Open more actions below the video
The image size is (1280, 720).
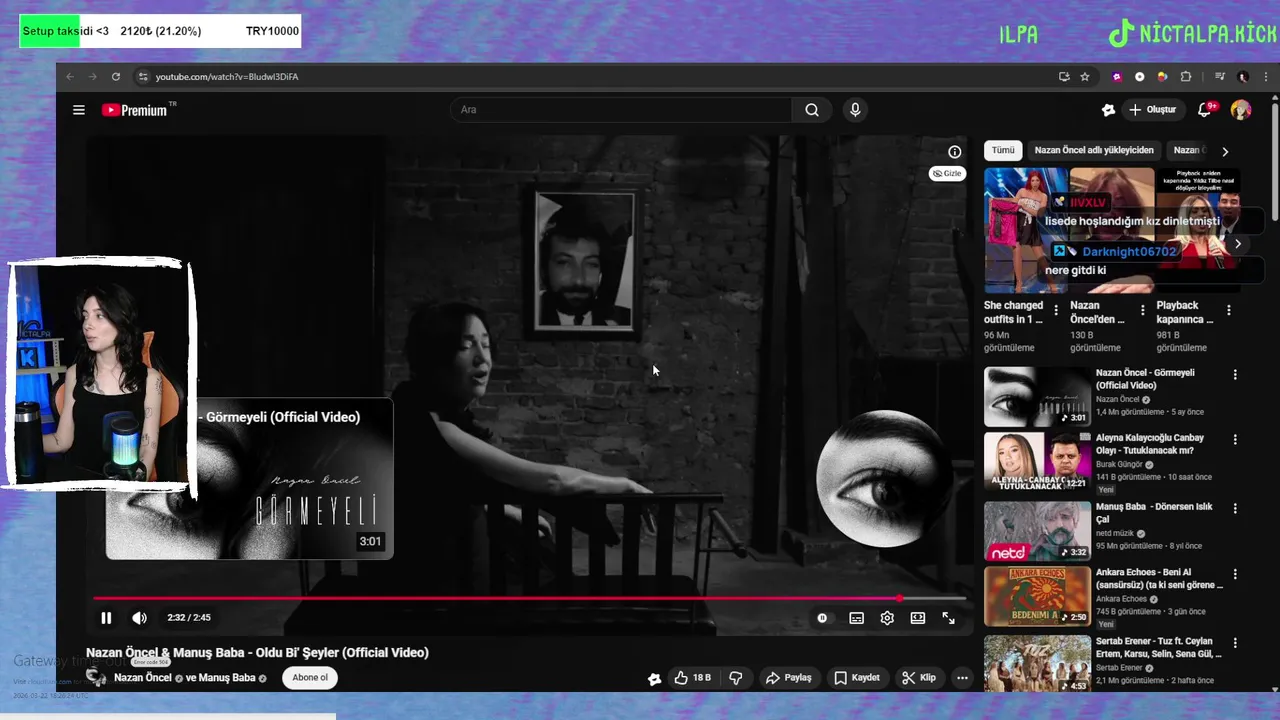click(x=962, y=678)
